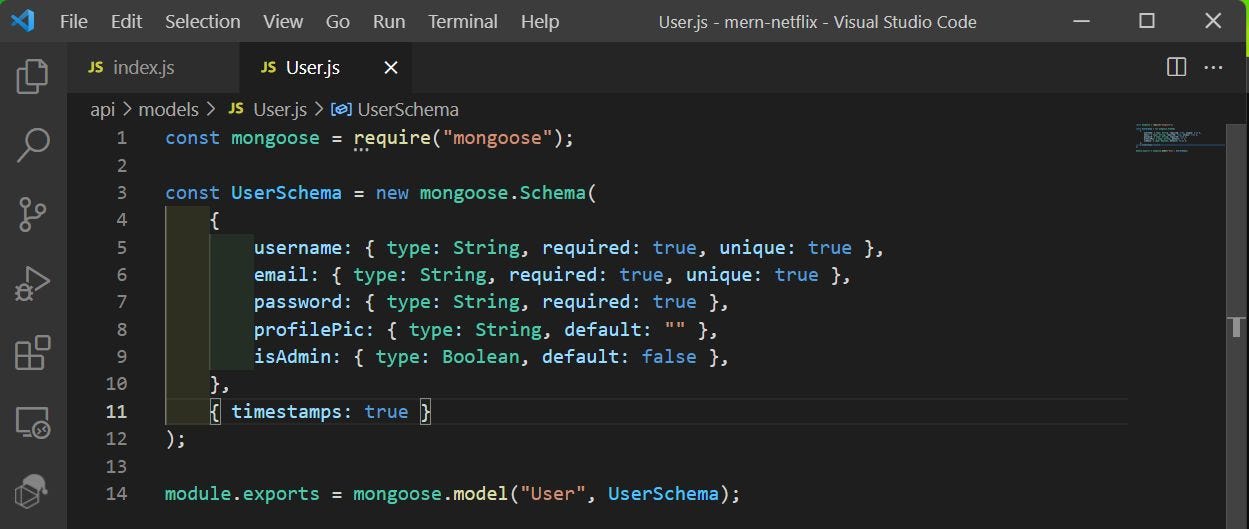This screenshot has height=529, width=1249.
Task: Click JS icon on index.js tab
Action: point(96,67)
